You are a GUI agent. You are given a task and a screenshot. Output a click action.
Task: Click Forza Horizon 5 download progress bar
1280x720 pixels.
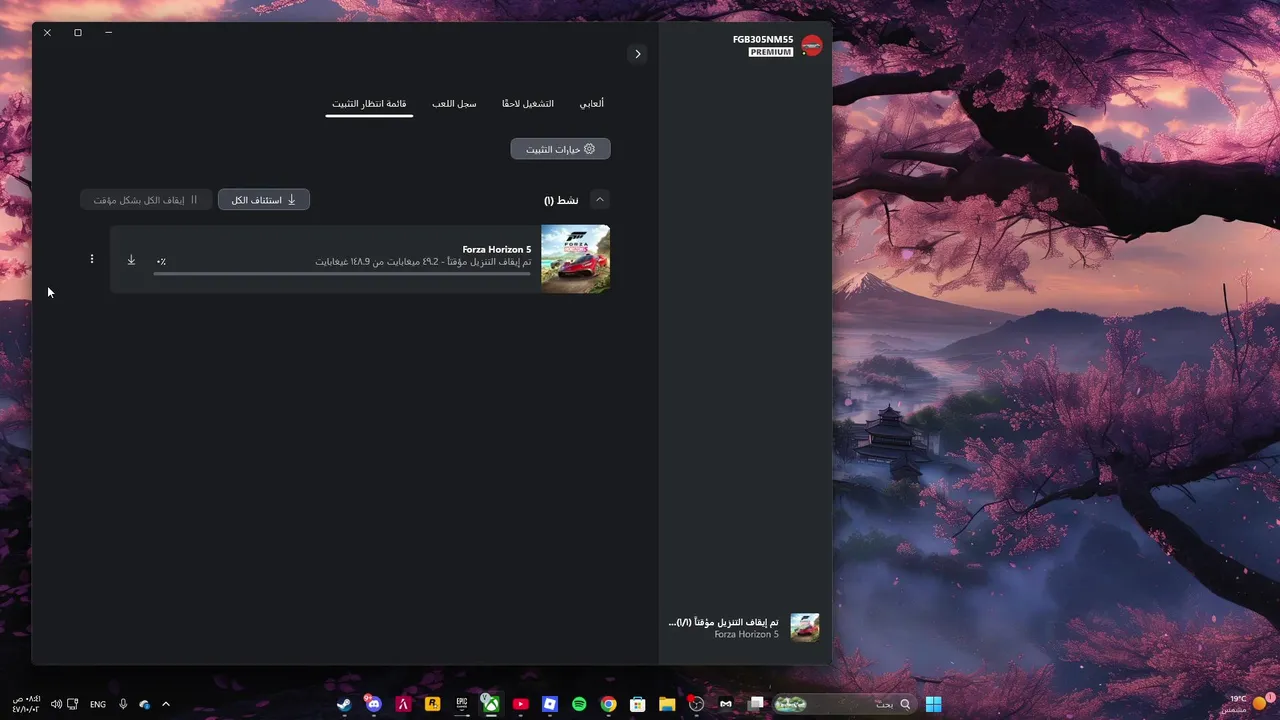(x=342, y=273)
